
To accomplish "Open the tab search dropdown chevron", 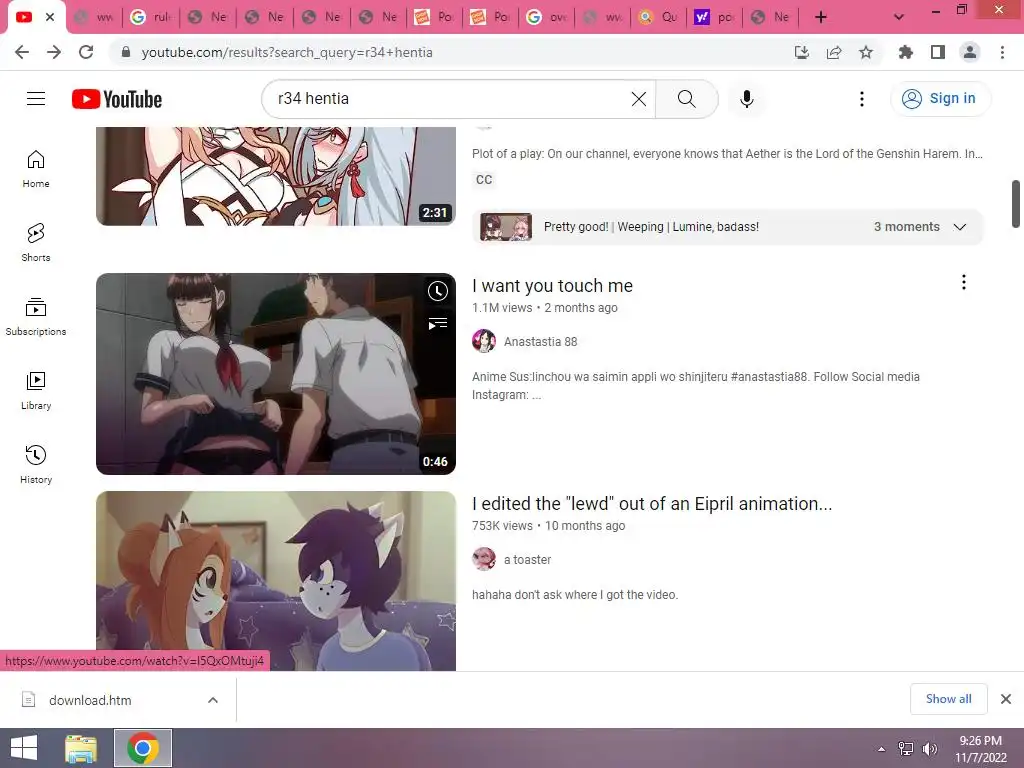I will click(899, 17).
